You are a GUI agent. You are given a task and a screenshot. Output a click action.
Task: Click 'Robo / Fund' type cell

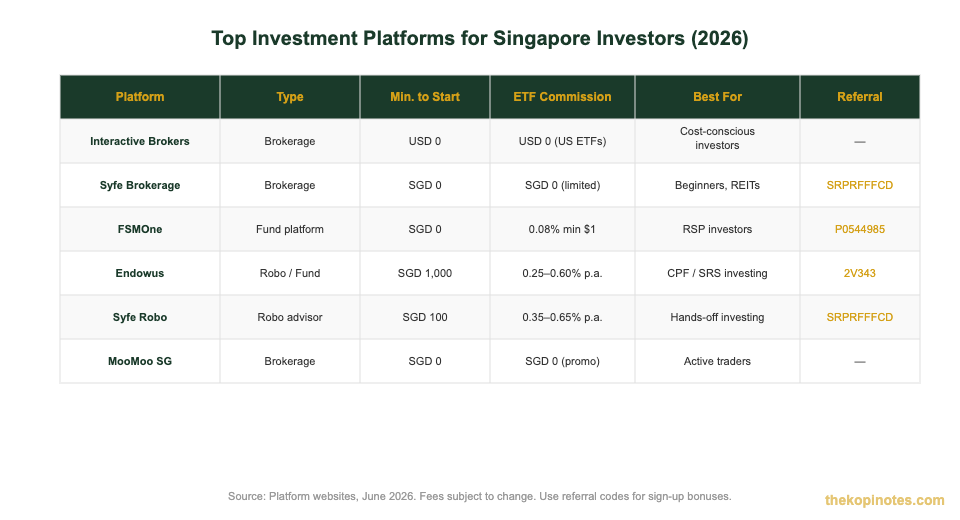coord(290,273)
